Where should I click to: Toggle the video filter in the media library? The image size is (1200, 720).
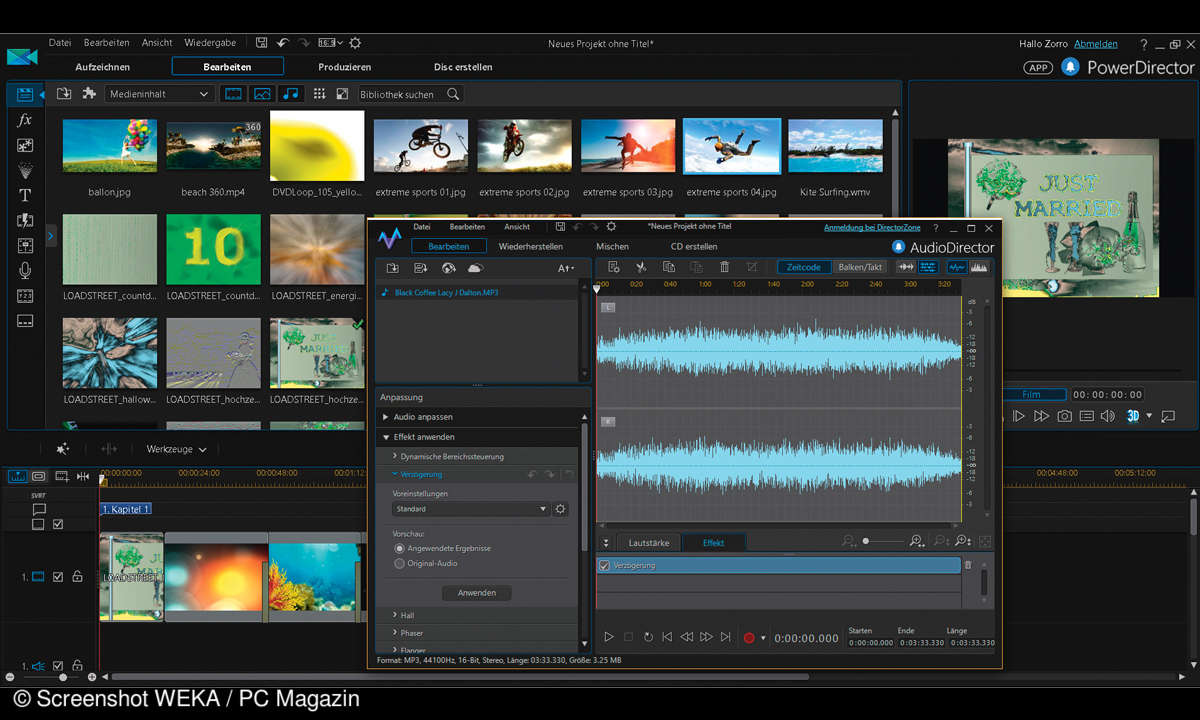(x=233, y=94)
